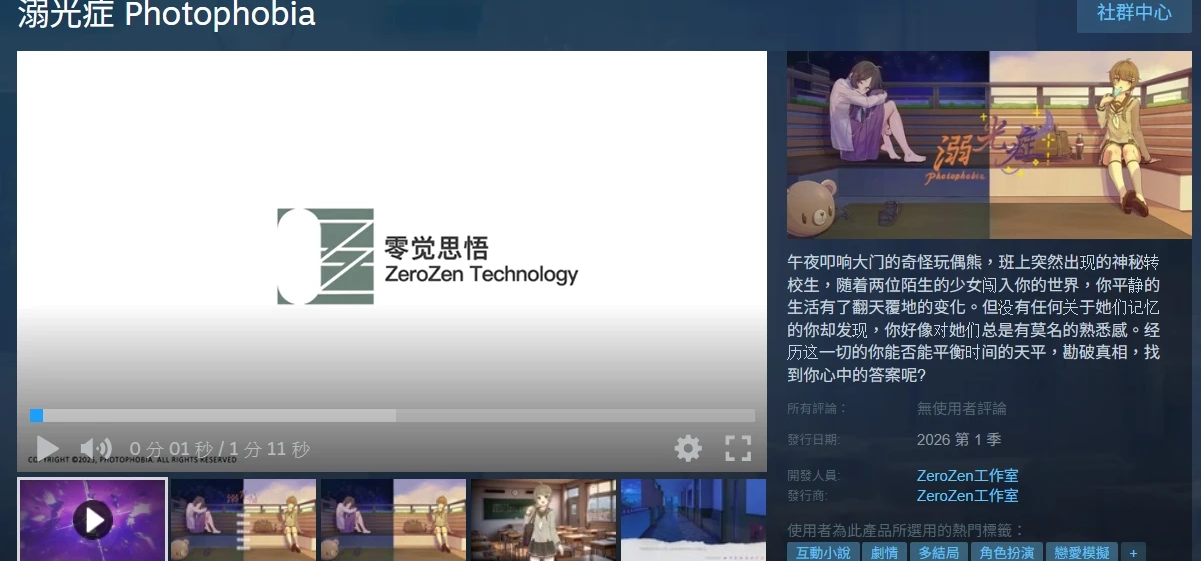Click the 劇情 tag
The image size is (1201, 561).
pyautogui.click(x=885, y=553)
